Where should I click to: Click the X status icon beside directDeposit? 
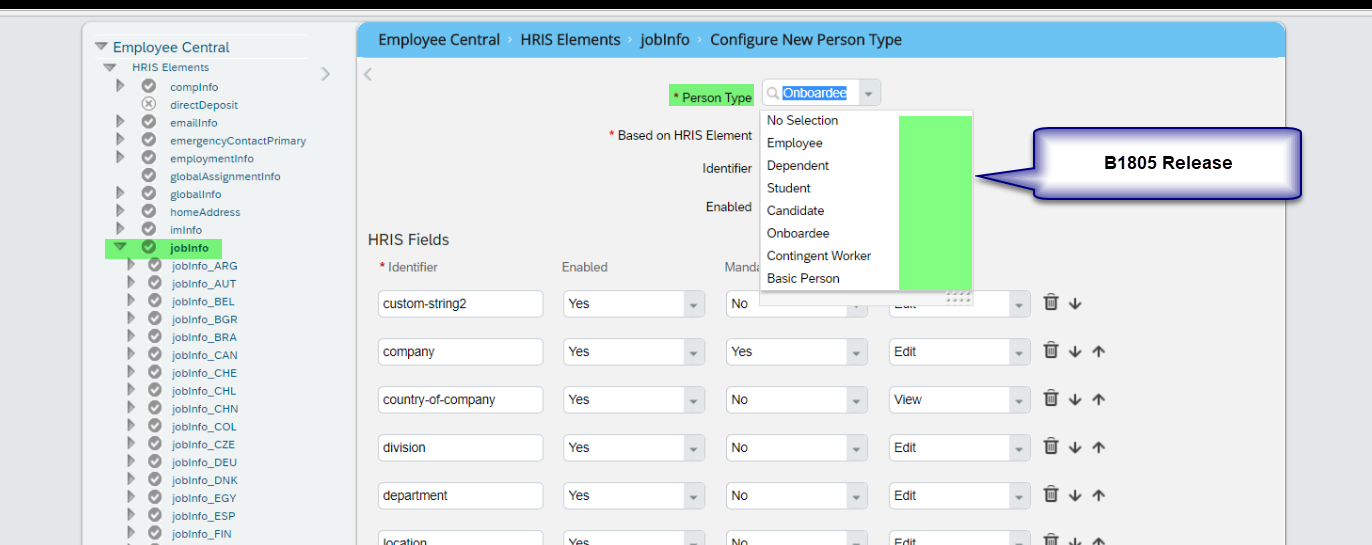tap(148, 104)
